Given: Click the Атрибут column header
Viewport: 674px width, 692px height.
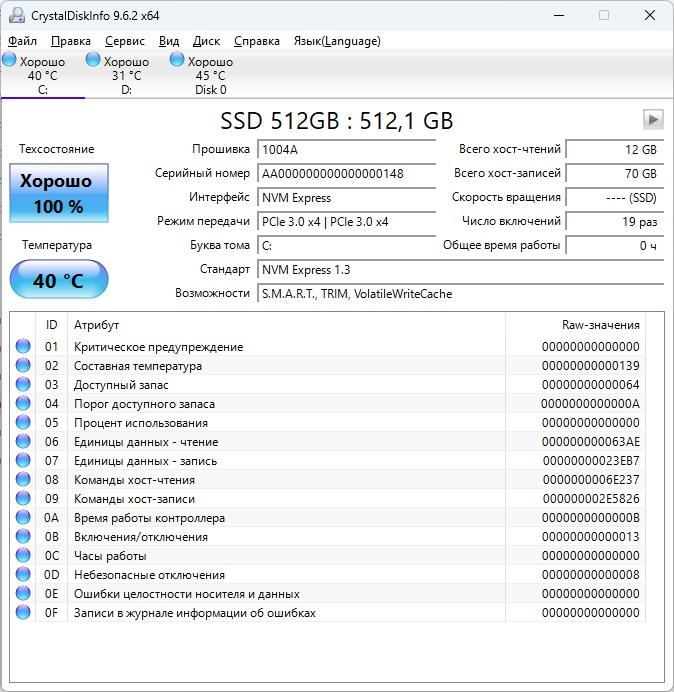Looking at the screenshot, I should click(286, 325).
